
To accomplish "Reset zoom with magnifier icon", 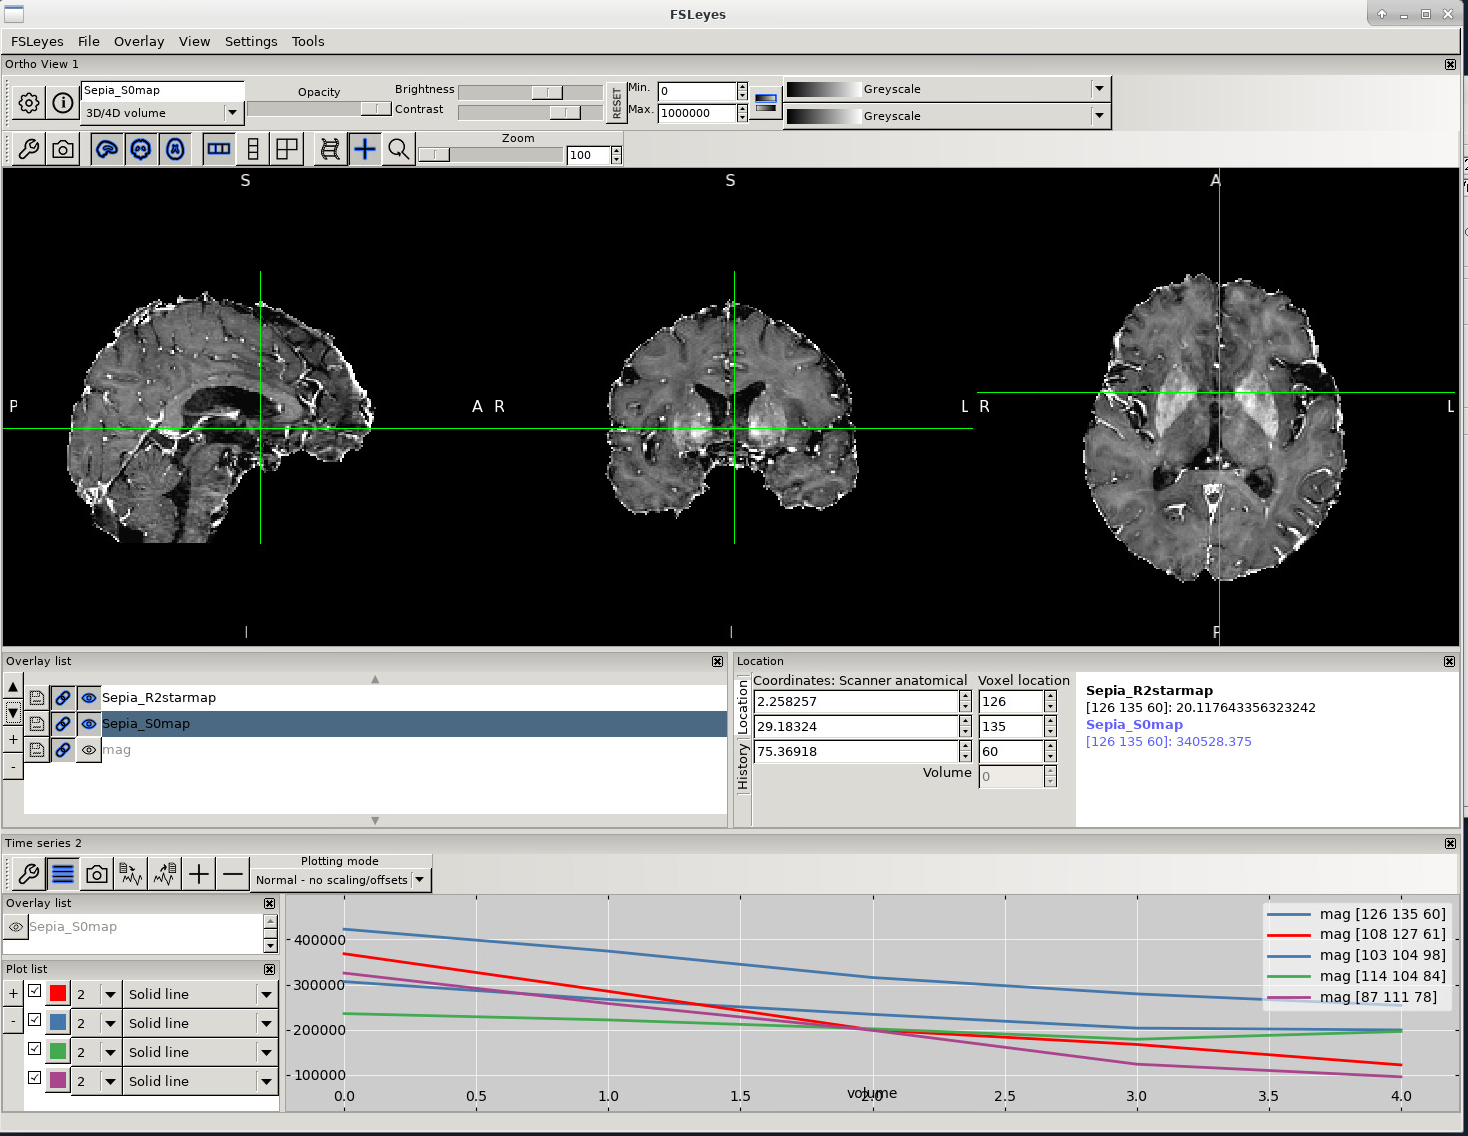I will (399, 149).
